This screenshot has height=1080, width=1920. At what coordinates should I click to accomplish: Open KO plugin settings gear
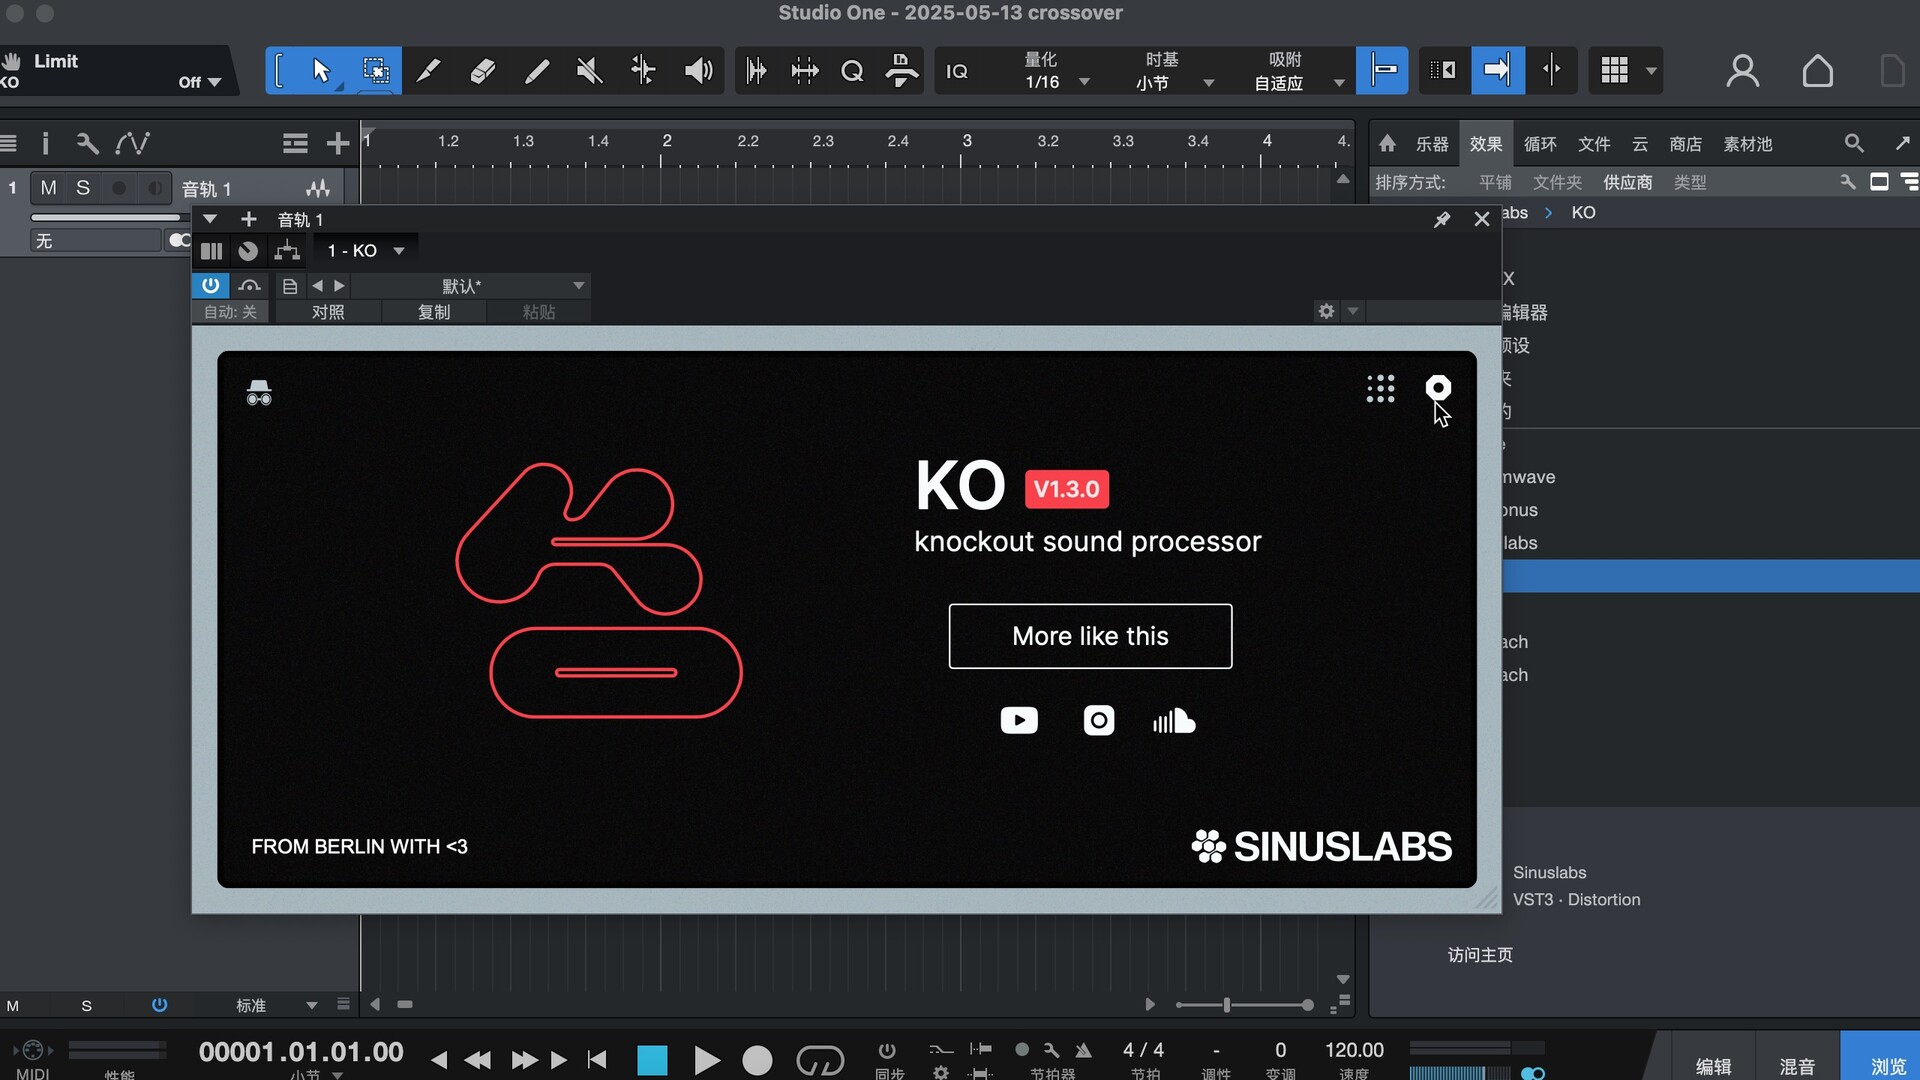coord(1438,387)
